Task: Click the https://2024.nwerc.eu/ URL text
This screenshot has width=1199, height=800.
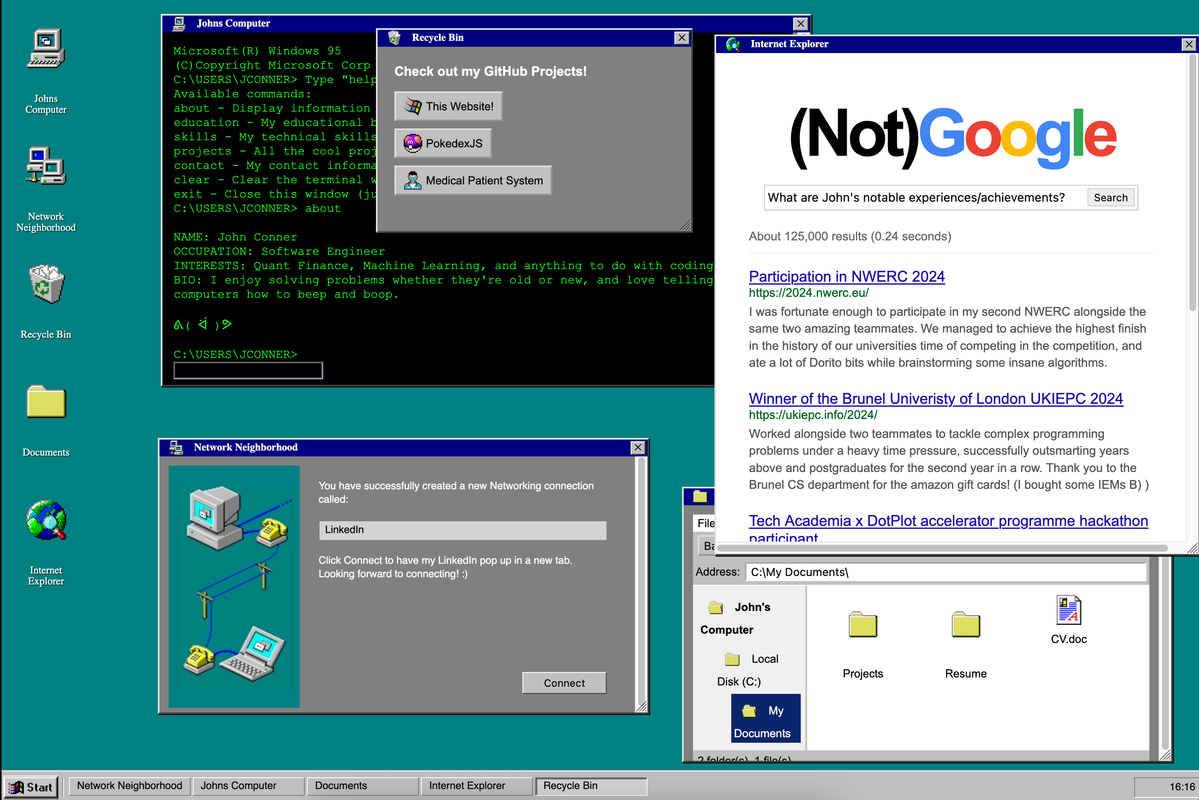Action: coord(808,293)
